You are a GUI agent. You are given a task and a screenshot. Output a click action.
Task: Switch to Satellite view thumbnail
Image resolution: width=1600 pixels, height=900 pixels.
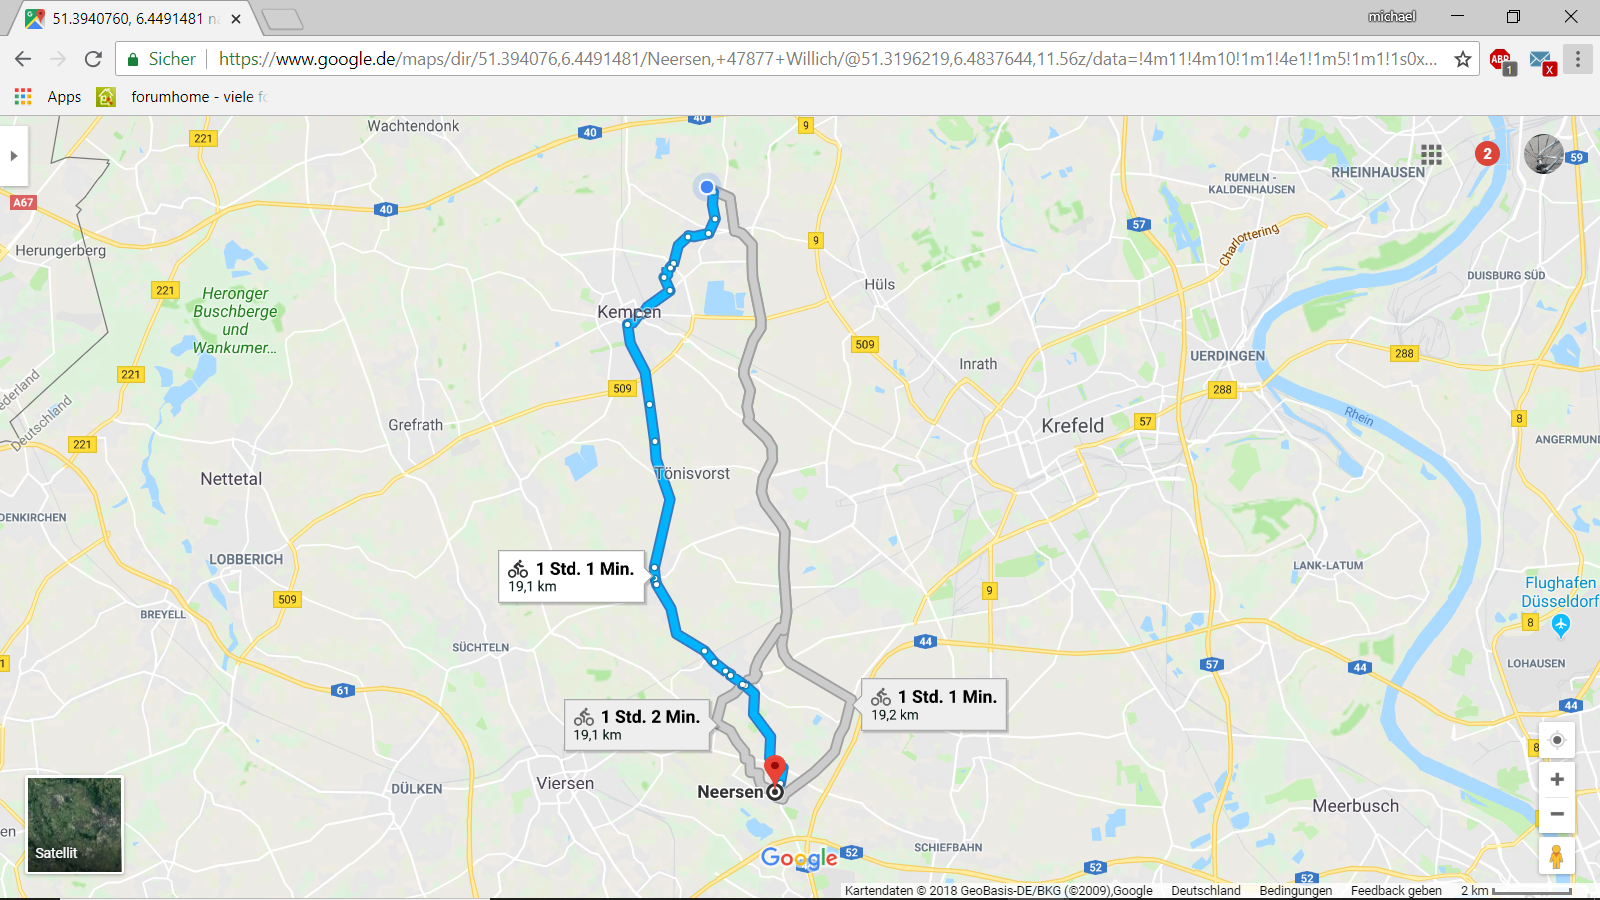(x=74, y=825)
